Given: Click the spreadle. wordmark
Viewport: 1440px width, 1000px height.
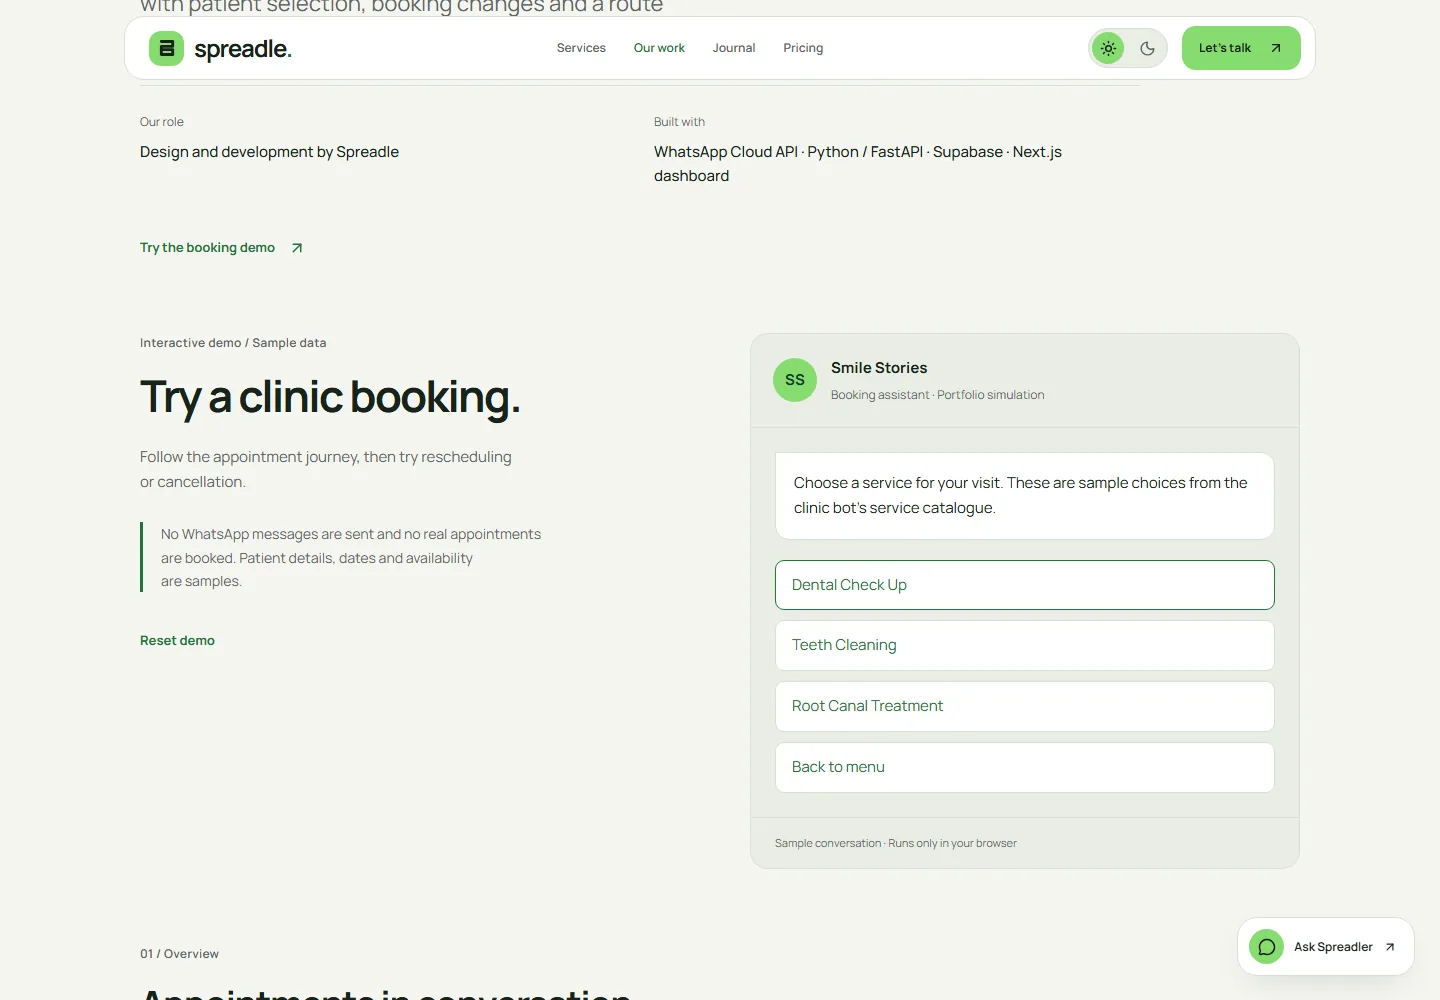Looking at the screenshot, I should [243, 49].
